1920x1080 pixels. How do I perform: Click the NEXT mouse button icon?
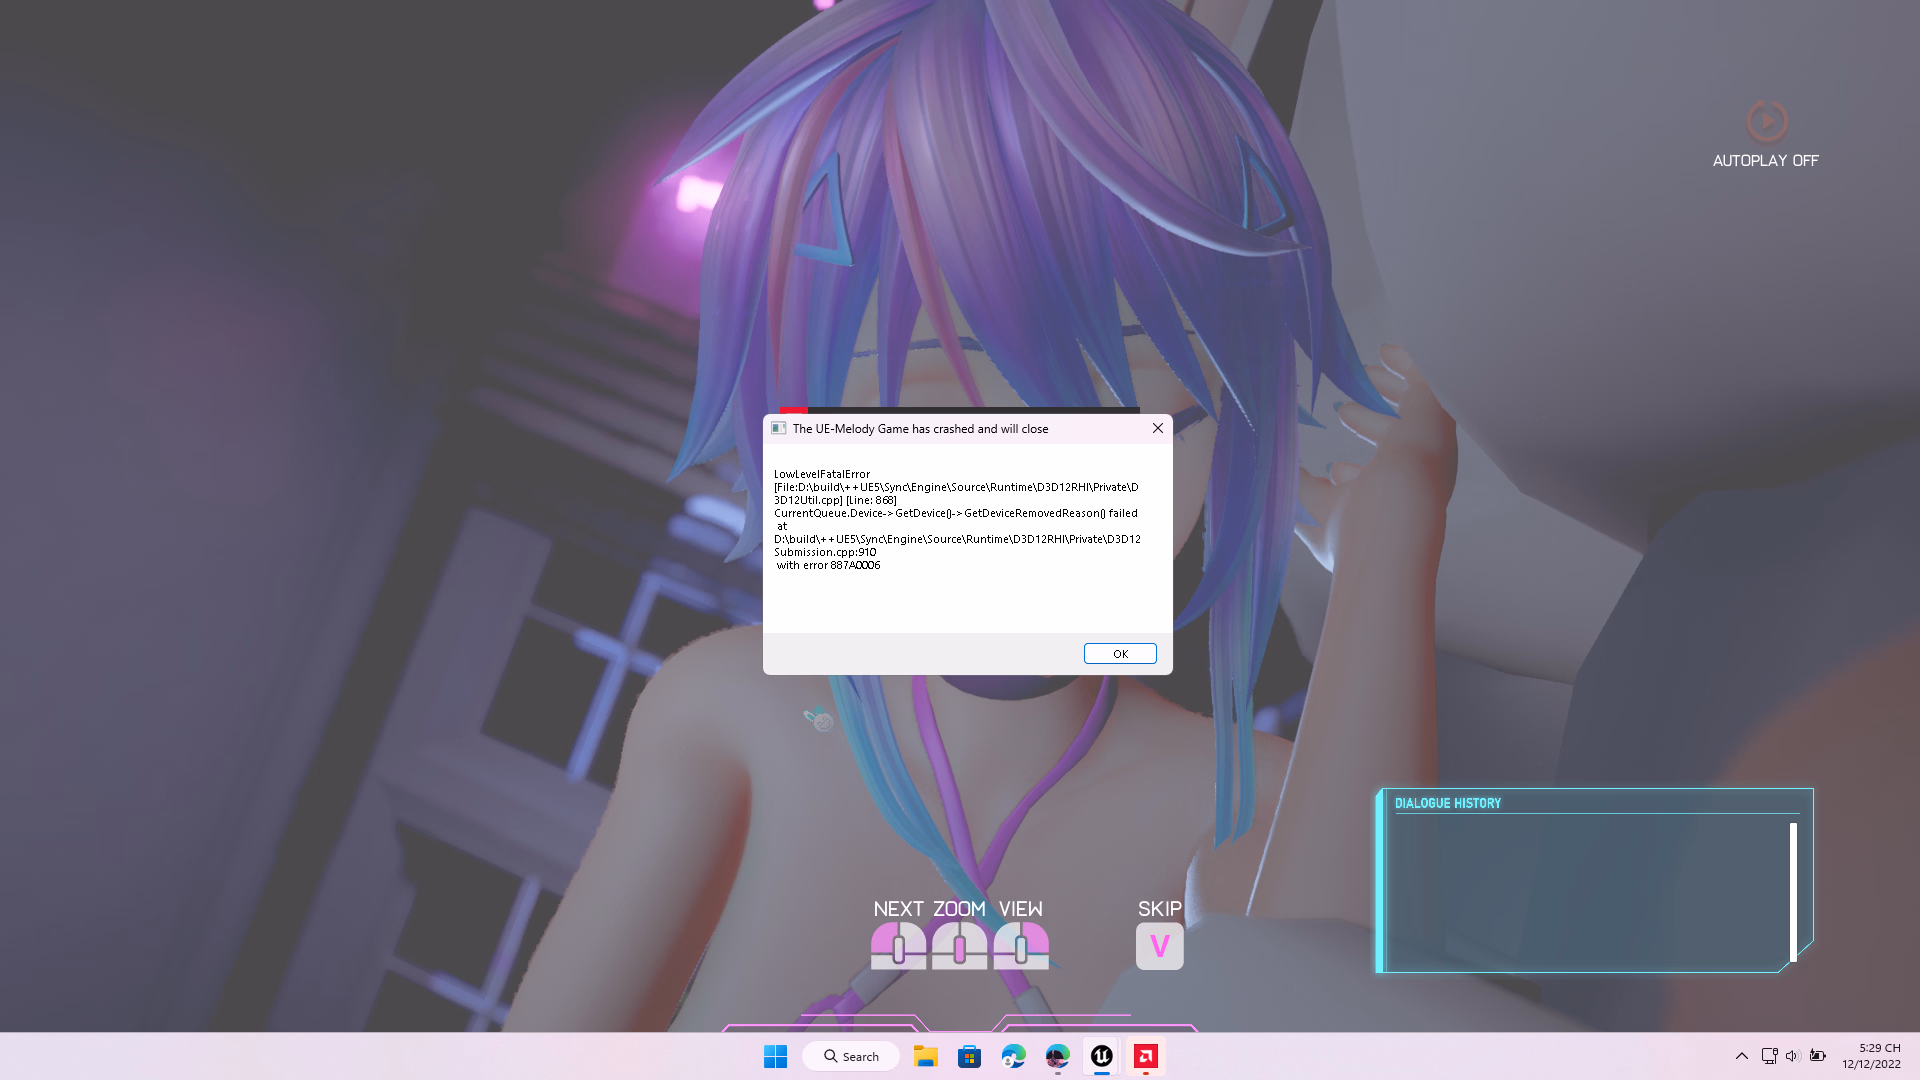pyautogui.click(x=898, y=945)
